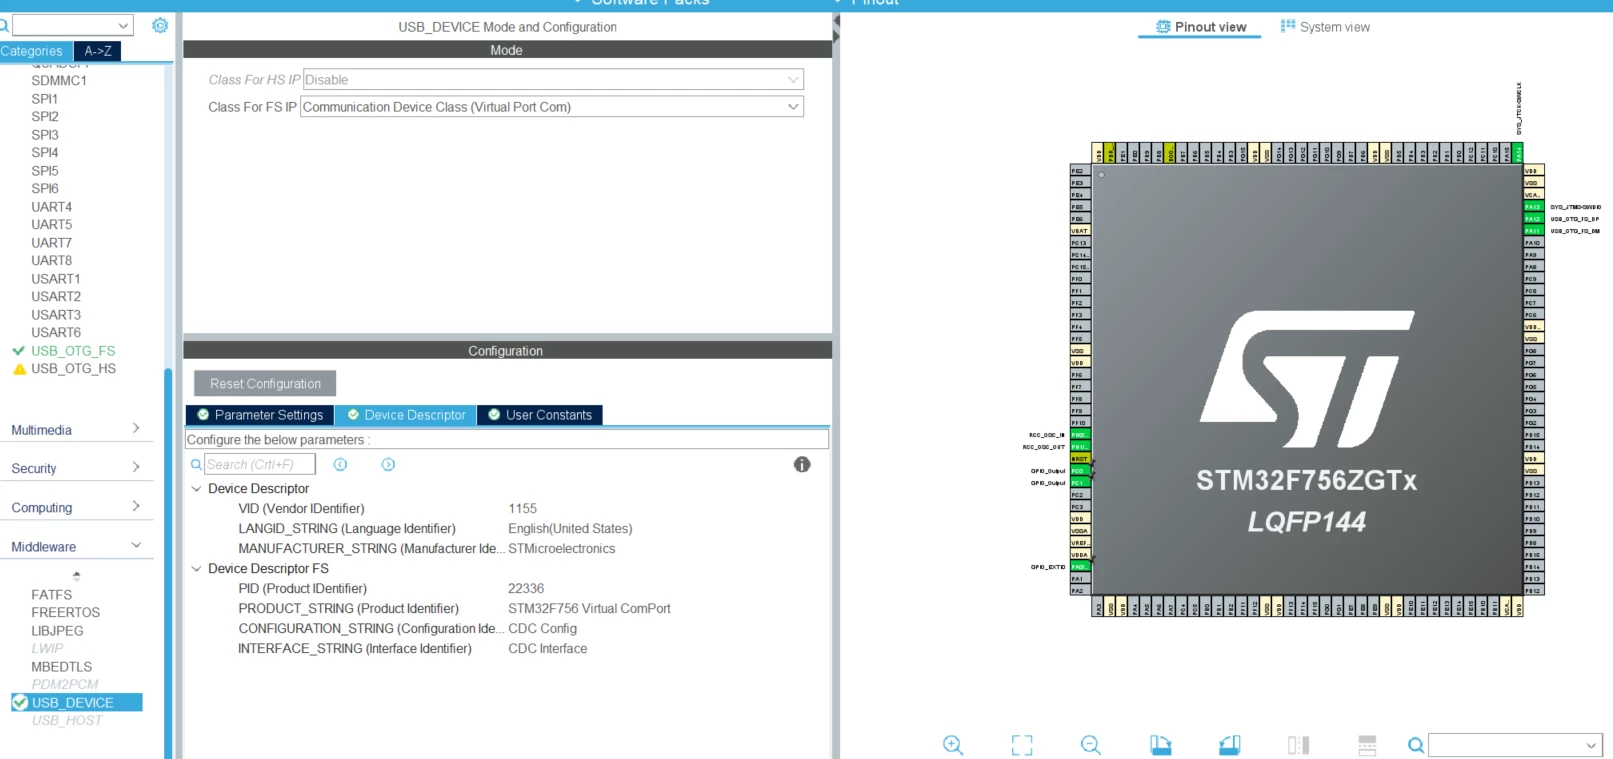Select USB_OTG_HS with the warning icon
The height and width of the screenshot is (759, 1613).
(x=64, y=369)
